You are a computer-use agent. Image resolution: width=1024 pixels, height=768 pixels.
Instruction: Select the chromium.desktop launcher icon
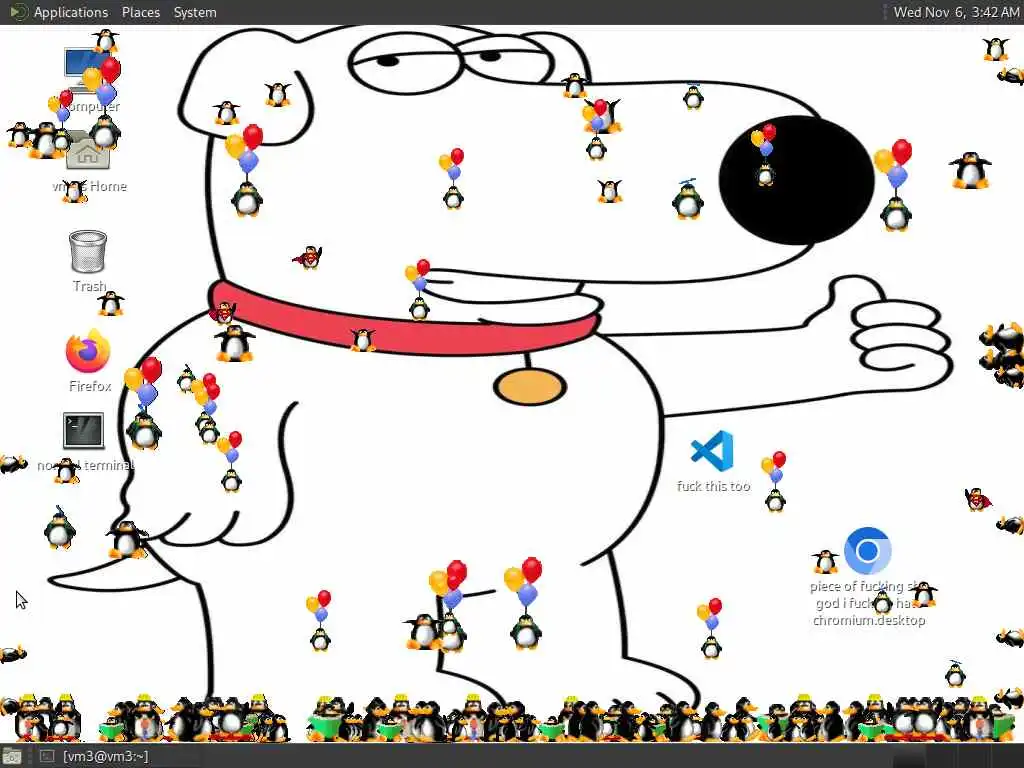click(x=868, y=551)
